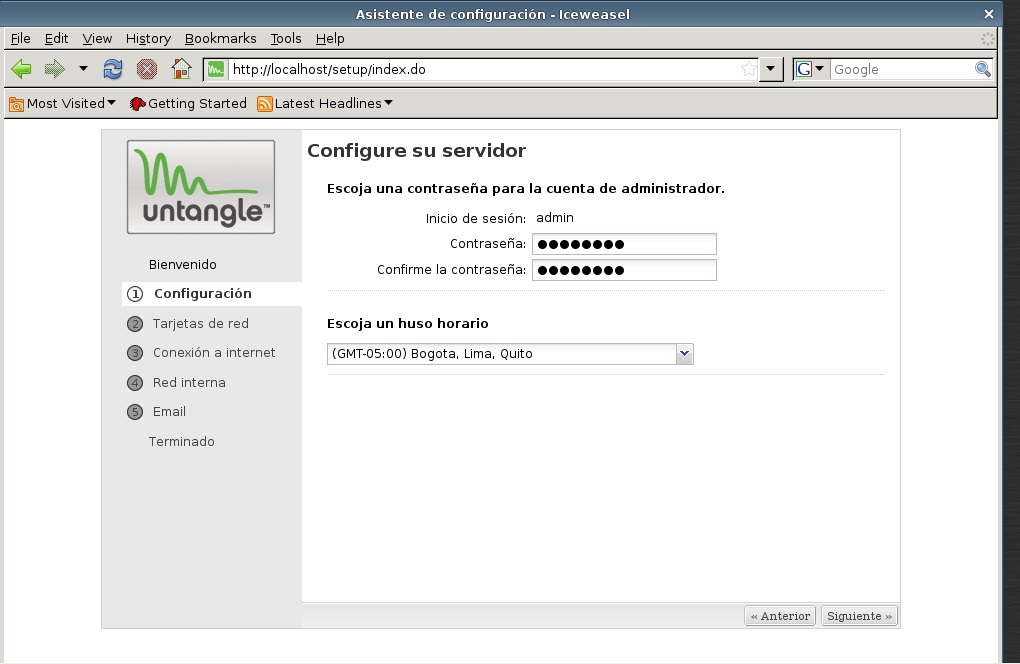Open the Tools menu
1020x664 pixels.
[x=286, y=38]
